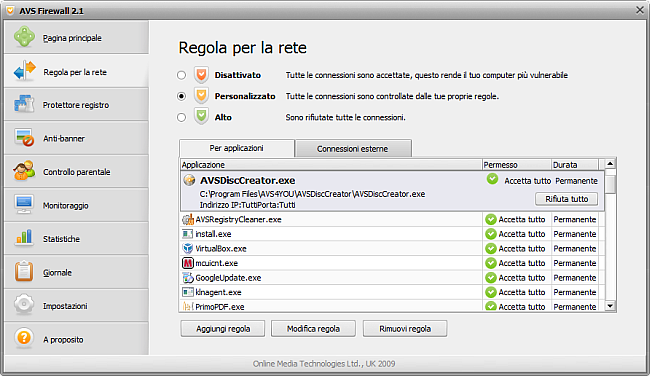Image resolution: width=650 pixels, height=376 pixels.
Task: Click the install.exe icon in list
Action: pos(188,234)
